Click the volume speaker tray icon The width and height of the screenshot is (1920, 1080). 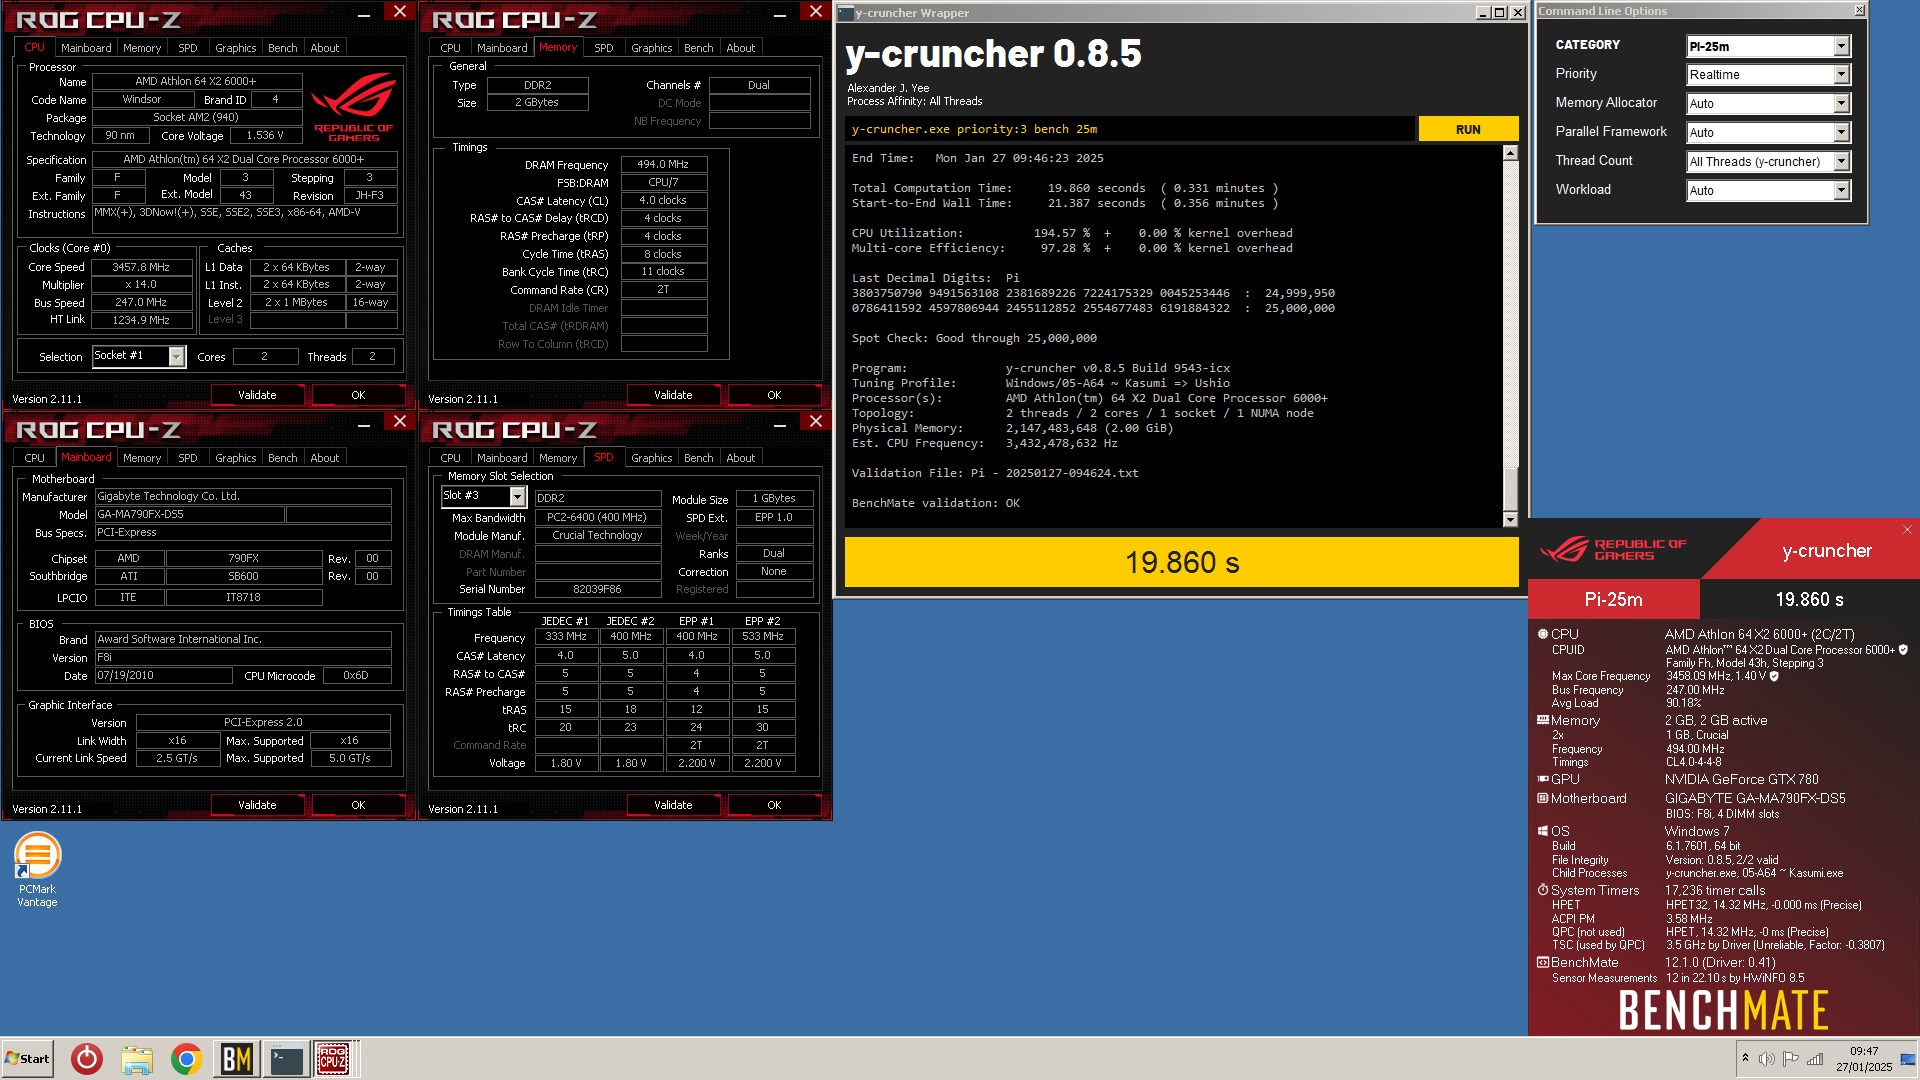(1767, 1059)
